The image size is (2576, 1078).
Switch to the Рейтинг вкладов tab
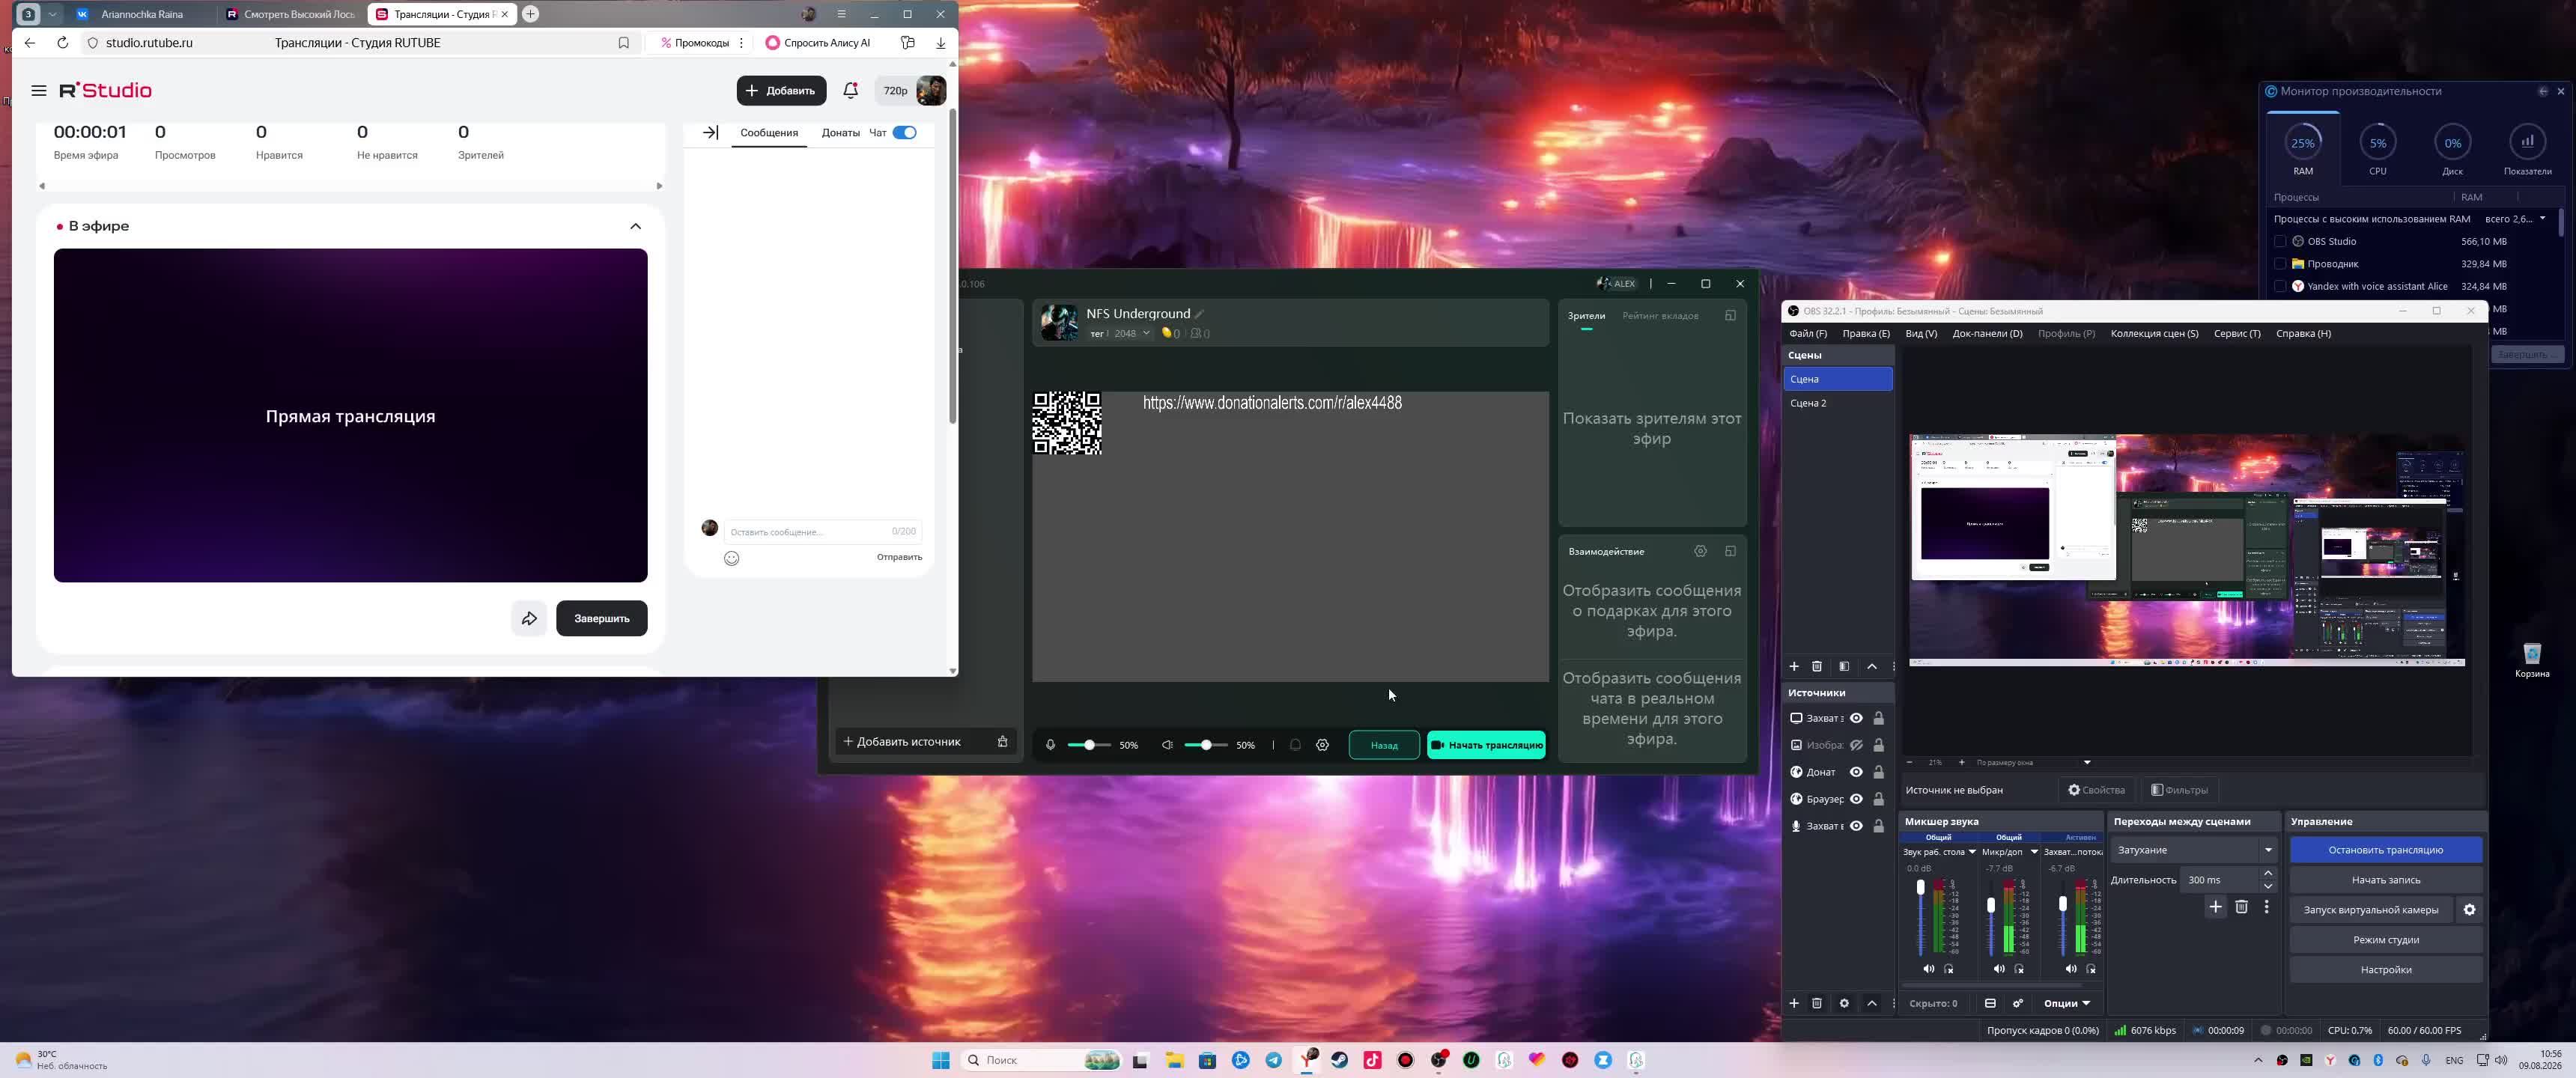click(x=1660, y=316)
